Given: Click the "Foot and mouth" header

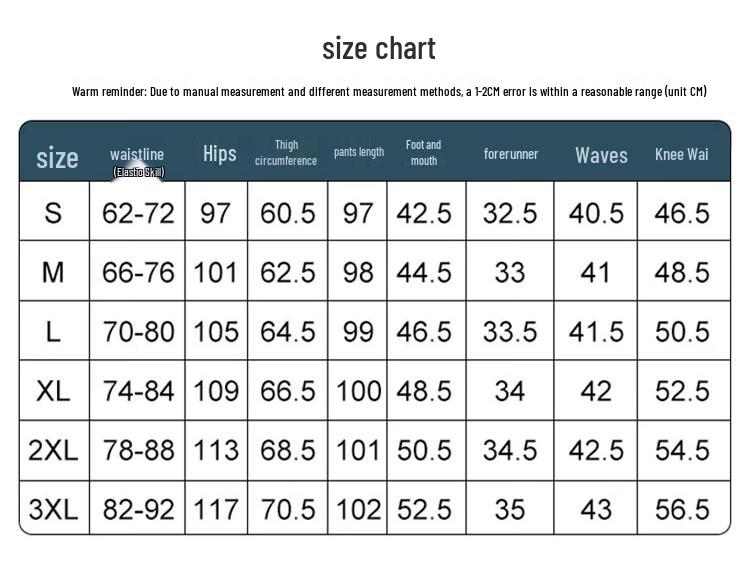Looking at the screenshot, I should (x=424, y=153).
